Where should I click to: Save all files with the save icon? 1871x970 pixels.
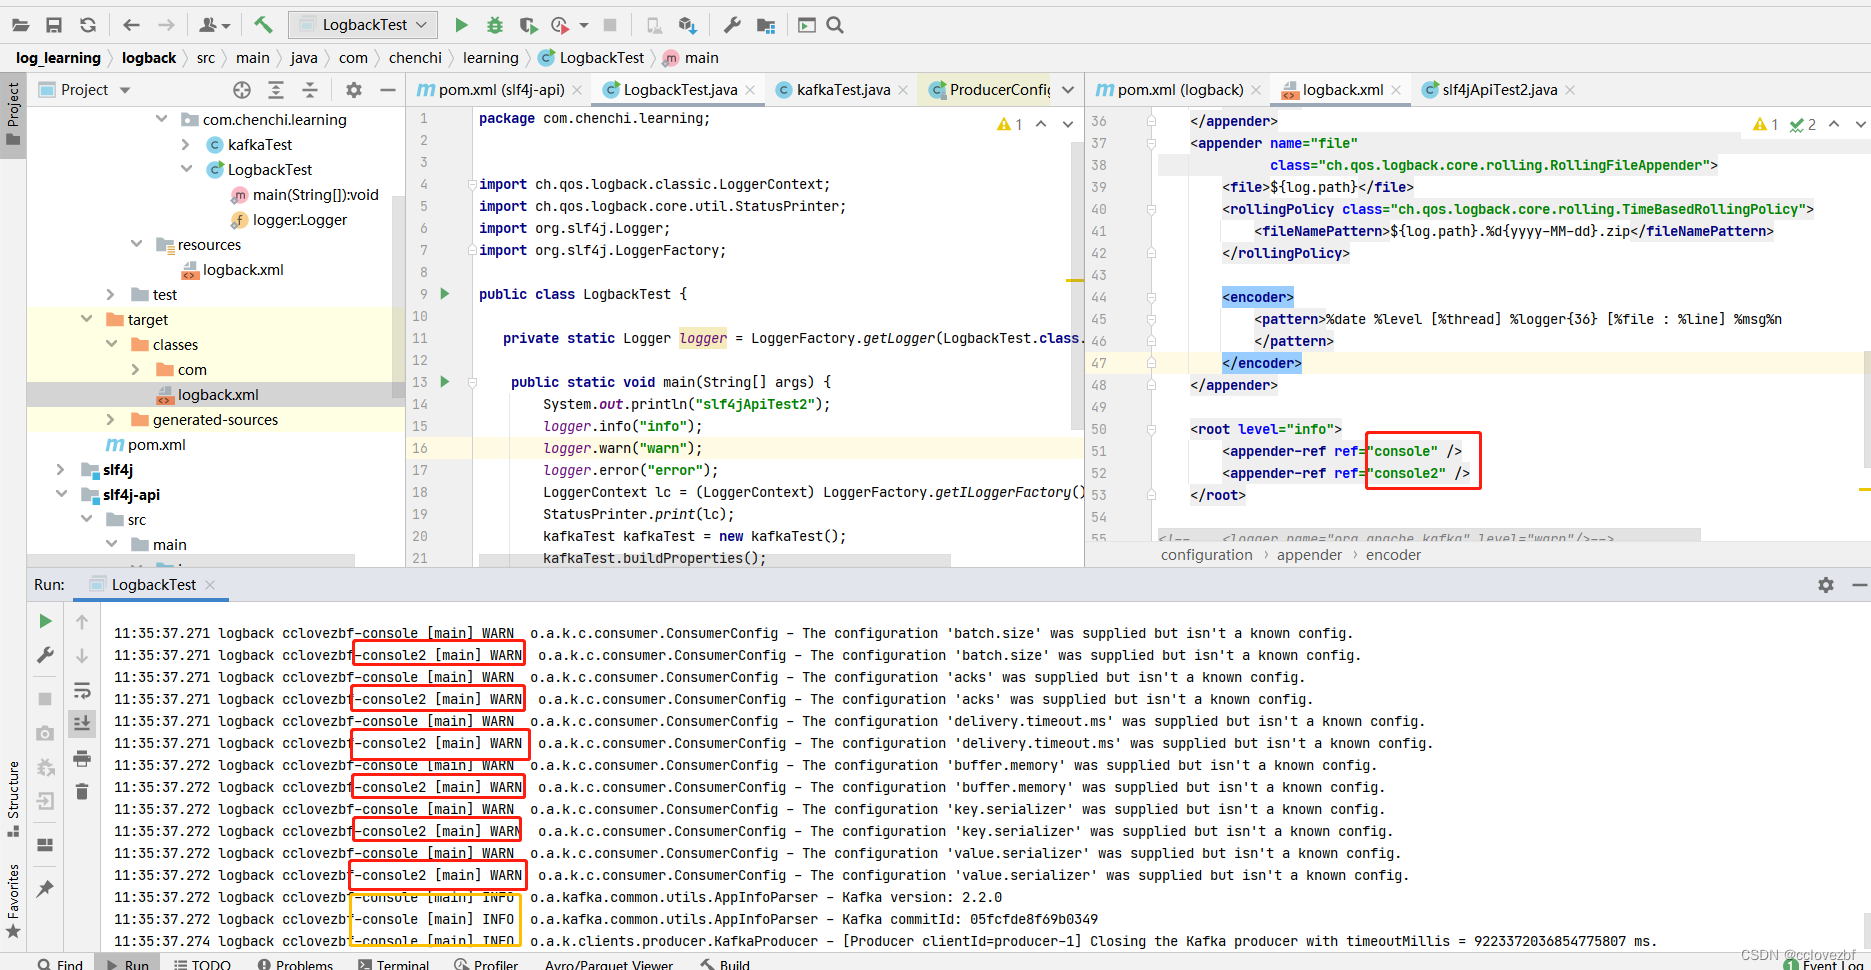coord(54,25)
